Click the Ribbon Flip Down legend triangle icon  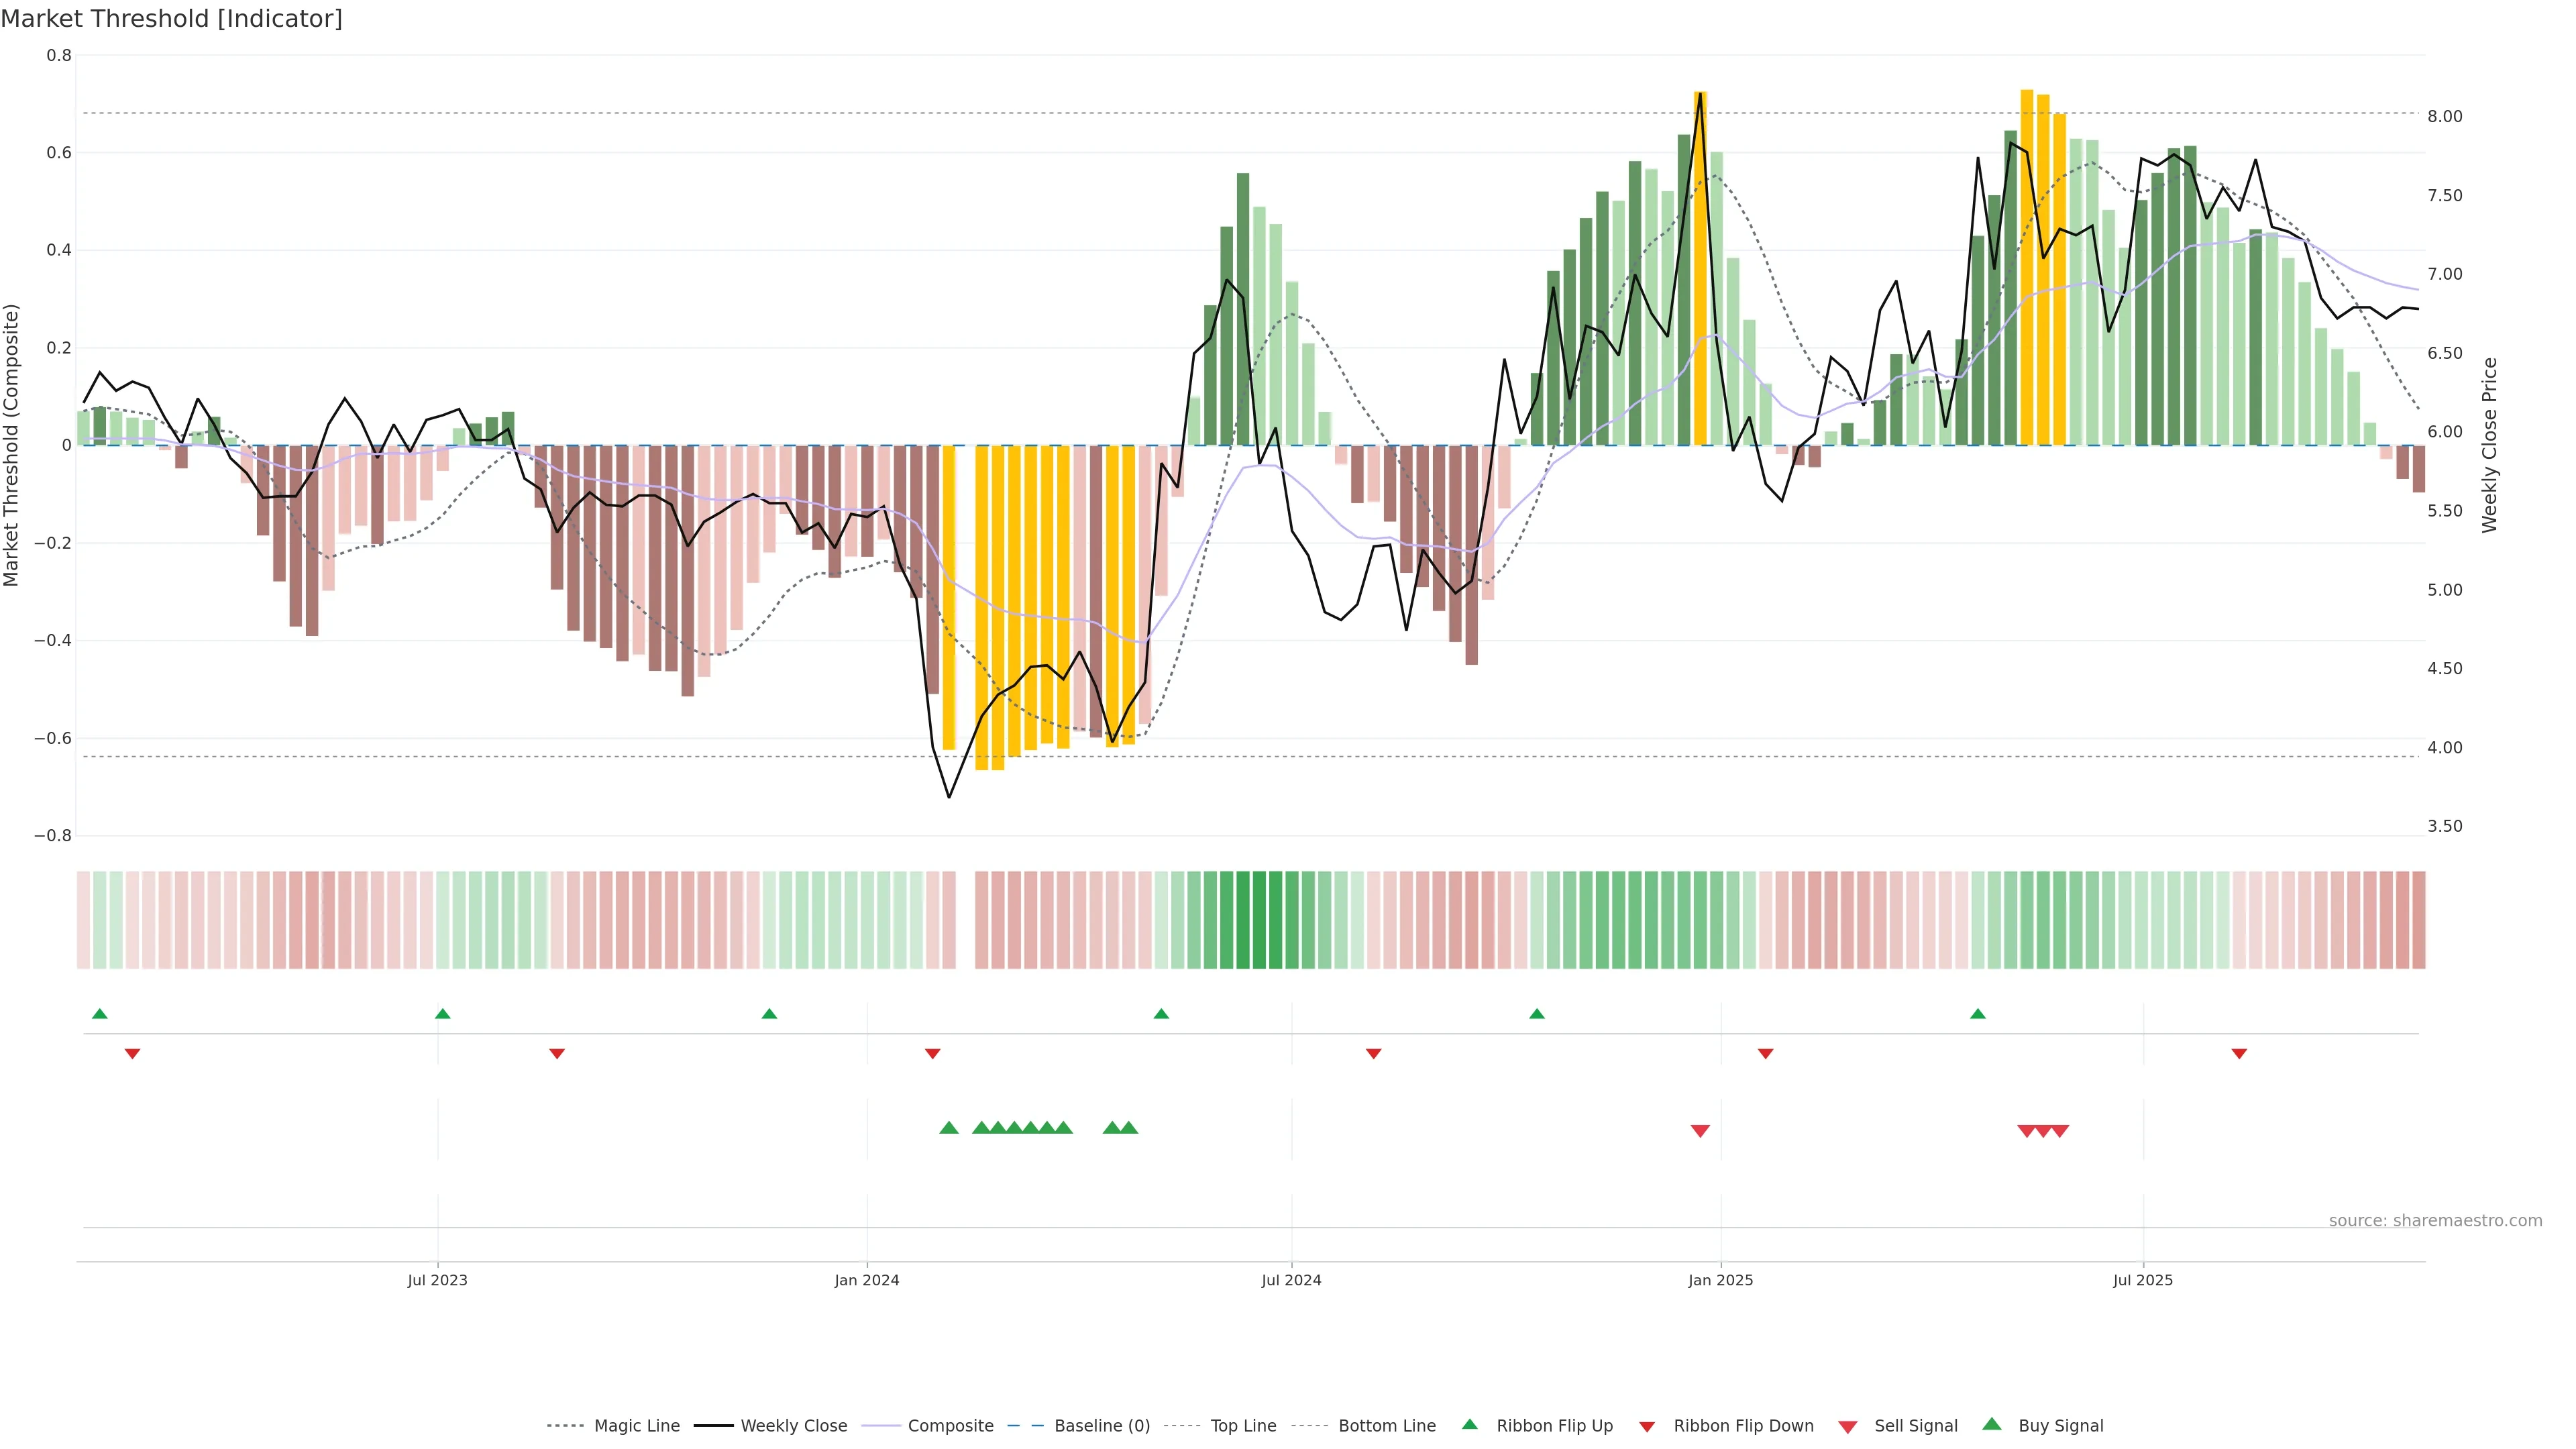1647,1427
